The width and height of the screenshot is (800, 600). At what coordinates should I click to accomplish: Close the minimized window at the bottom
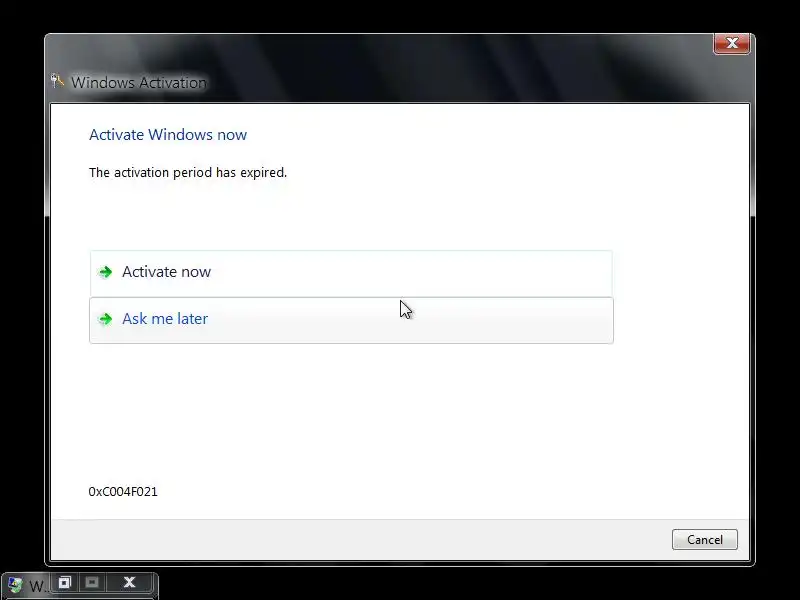[129, 582]
